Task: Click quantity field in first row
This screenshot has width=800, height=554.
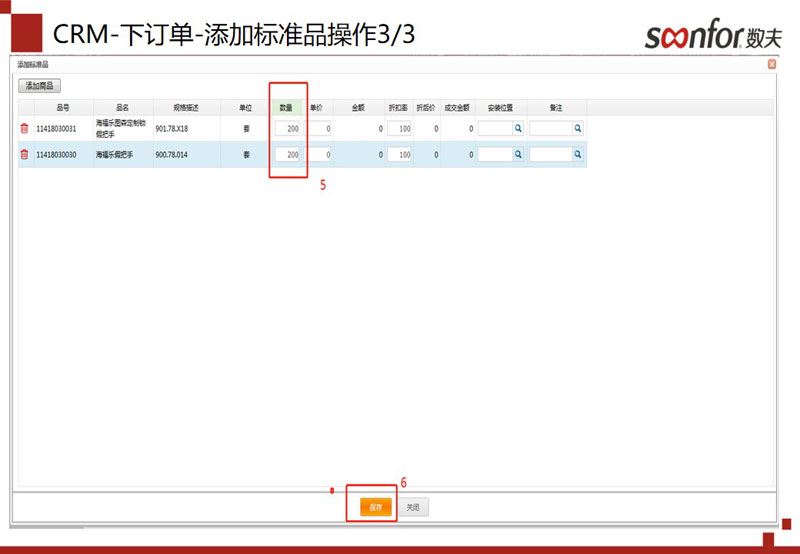Action: 287,128
